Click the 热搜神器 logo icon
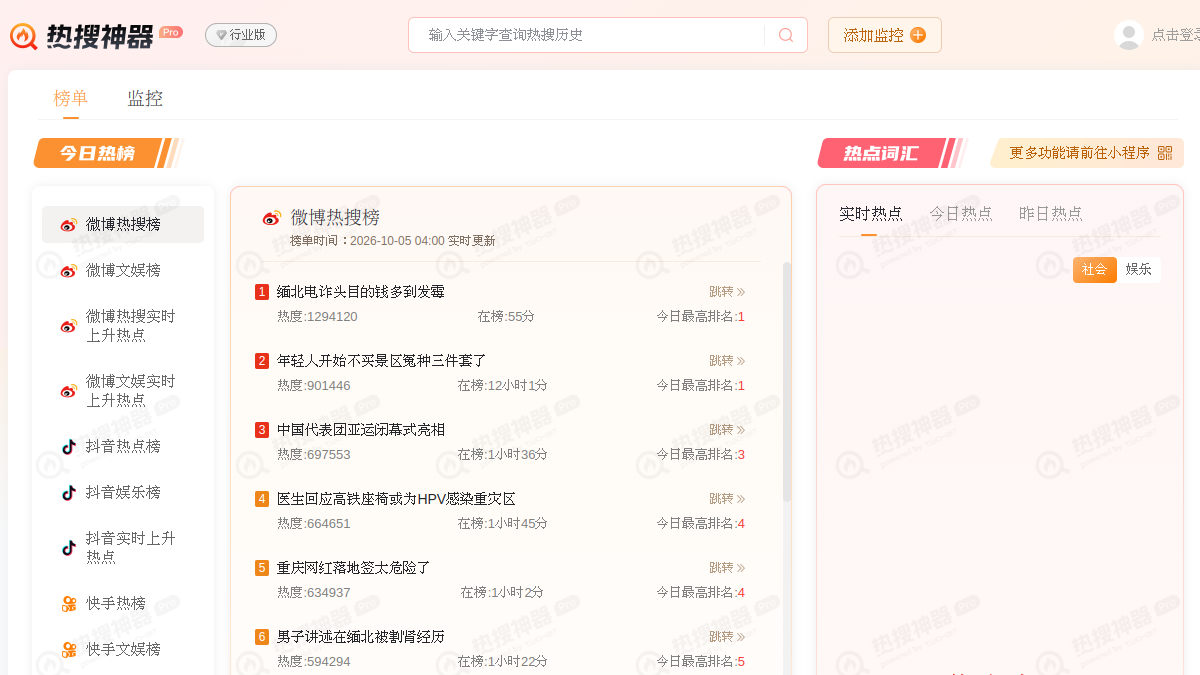 point(24,36)
